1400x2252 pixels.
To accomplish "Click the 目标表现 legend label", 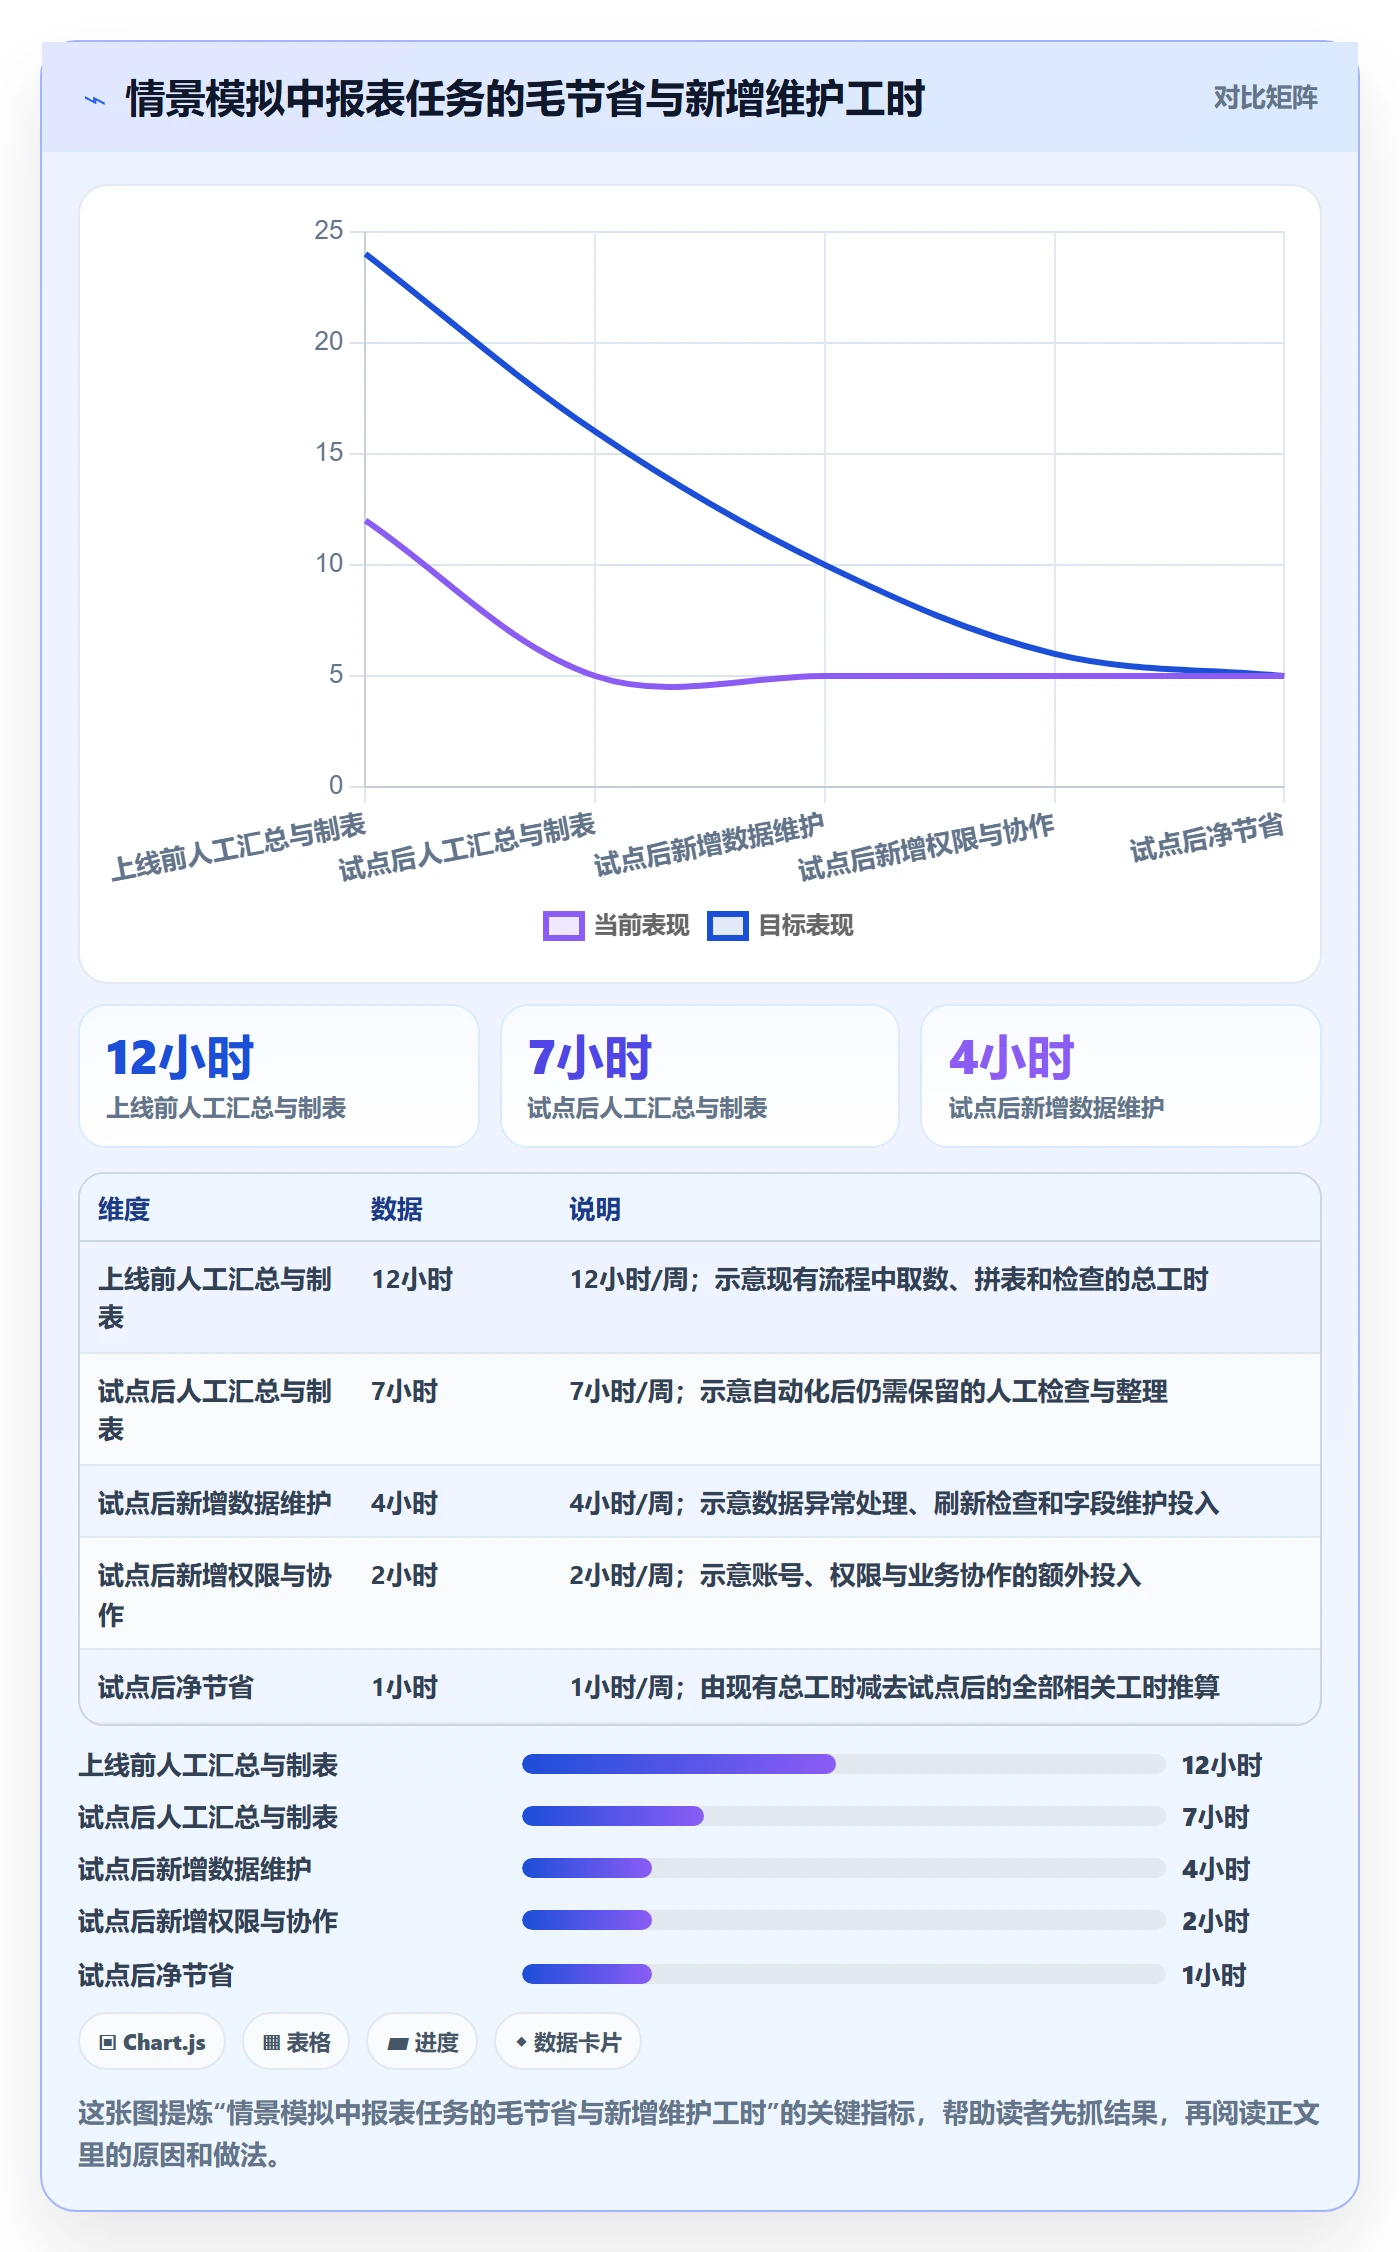I will 806,926.
